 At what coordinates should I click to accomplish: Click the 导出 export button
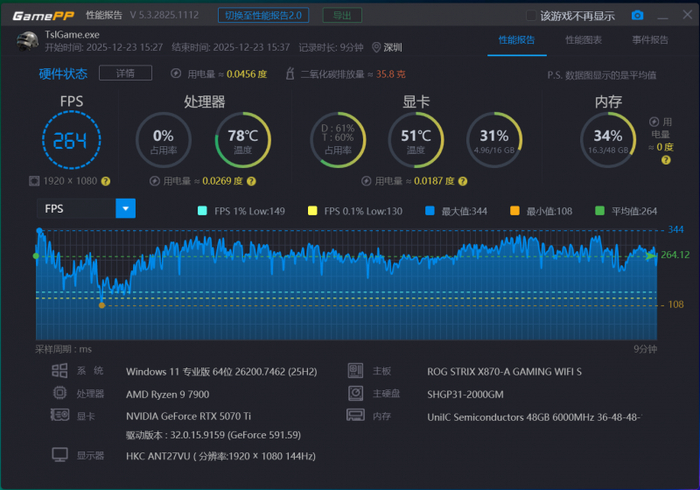[342, 16]
